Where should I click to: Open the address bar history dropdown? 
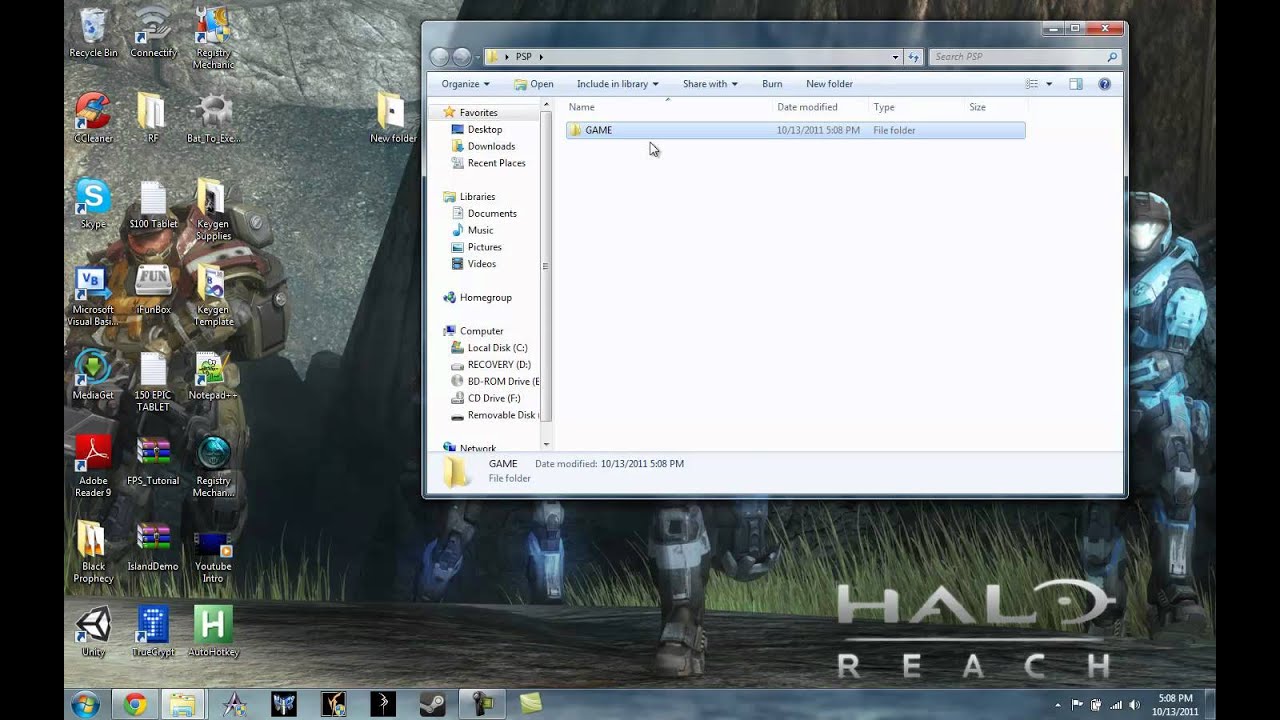click(x=896, y=57)
